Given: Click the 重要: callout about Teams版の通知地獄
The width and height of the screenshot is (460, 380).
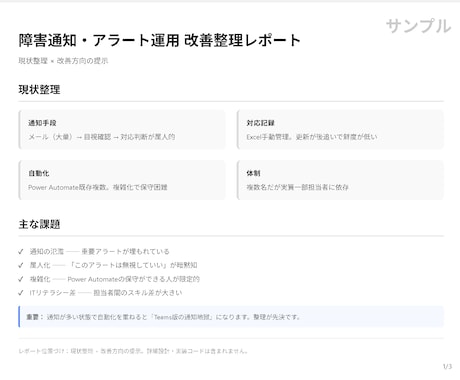Looking at the screenshot, I should (231, 317).
